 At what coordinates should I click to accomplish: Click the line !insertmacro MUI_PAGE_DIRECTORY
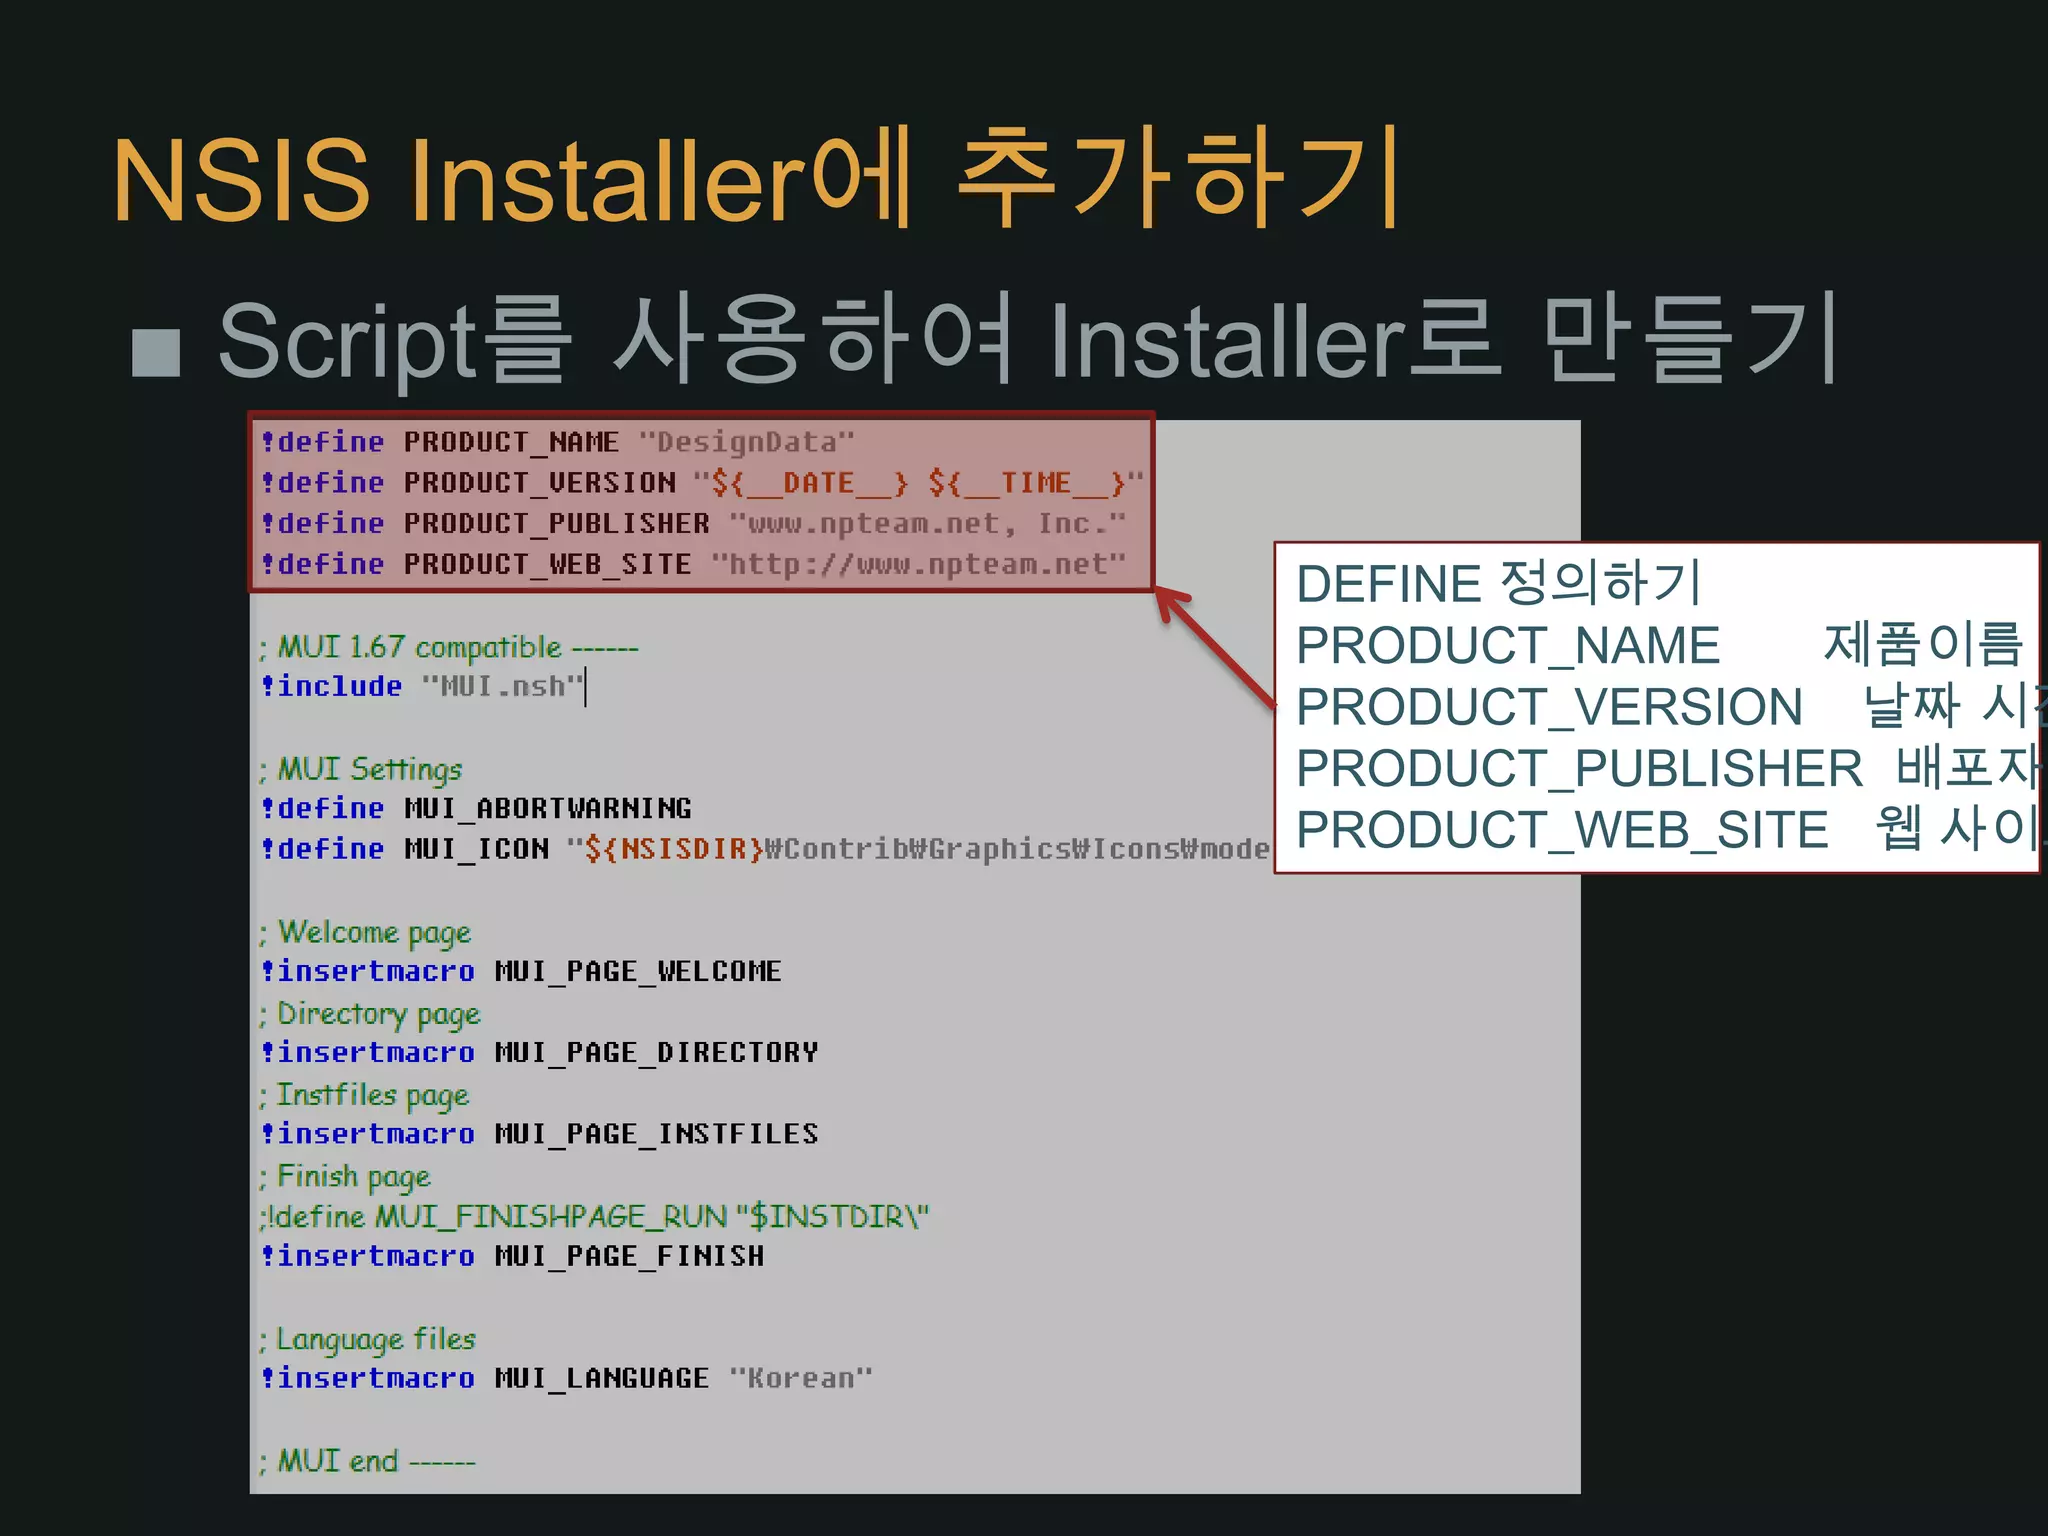(539, 1052)
